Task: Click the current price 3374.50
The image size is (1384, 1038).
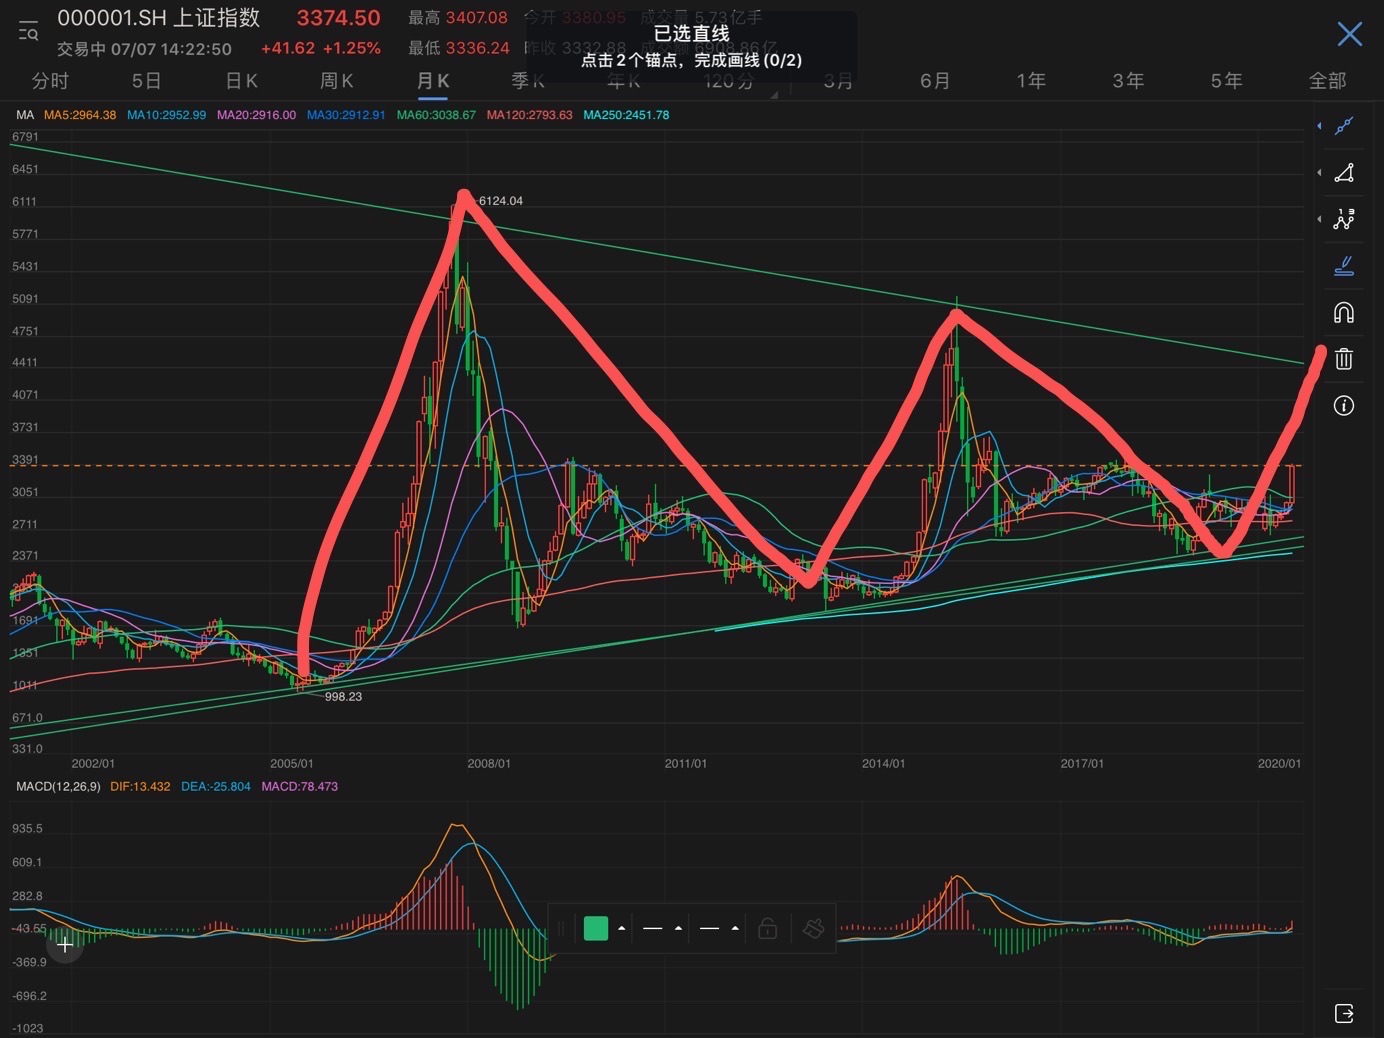Action: (x=338, y=18)
